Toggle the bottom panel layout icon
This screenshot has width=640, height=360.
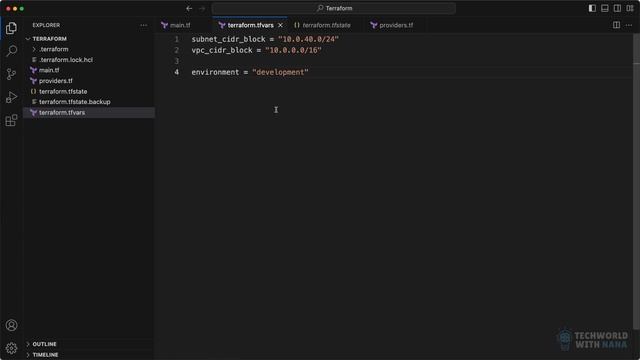605,8
